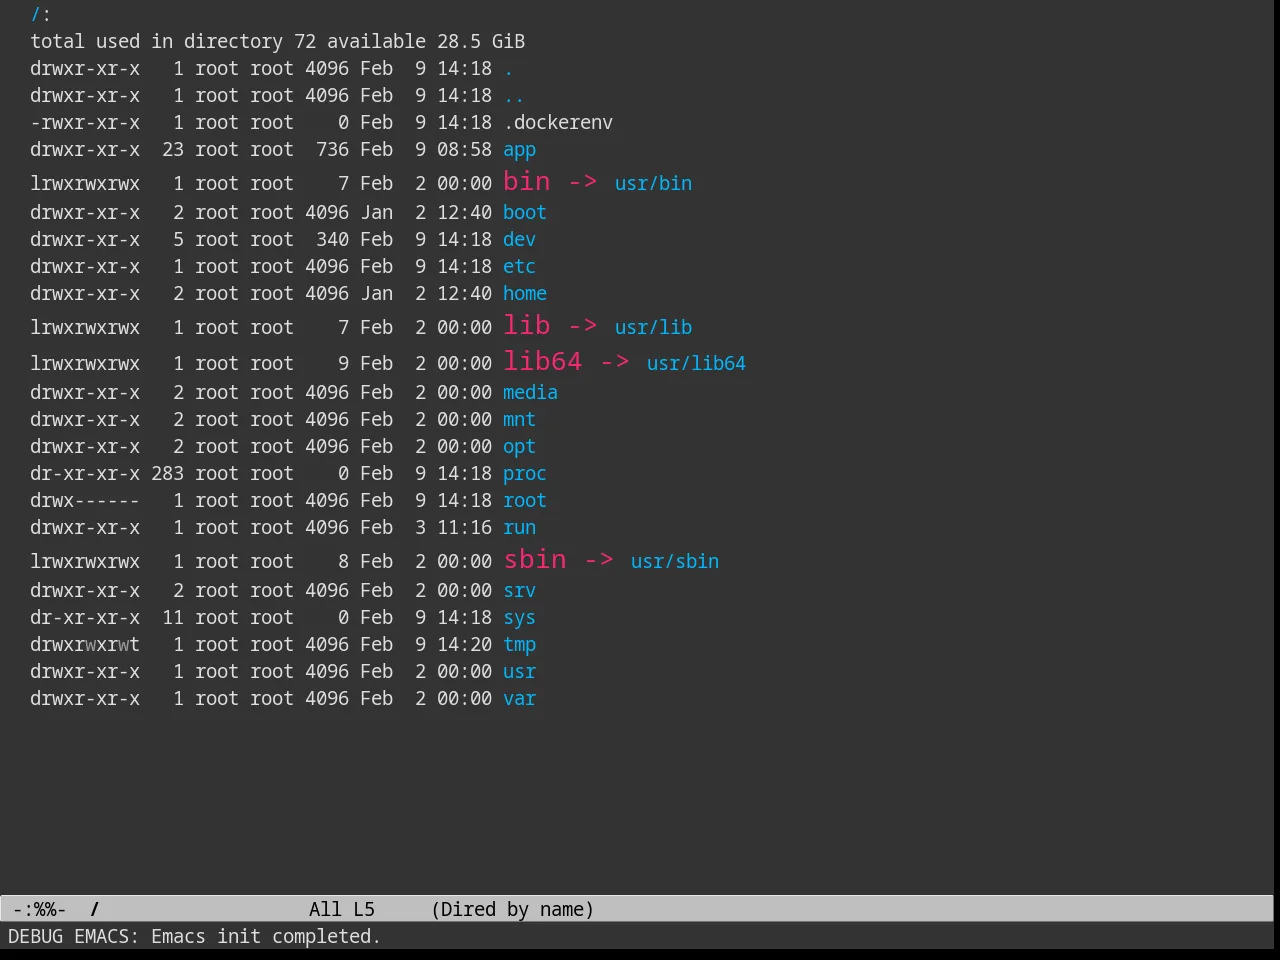Open the etc directory
This screenshot has height=960, width=1280.
519,266
